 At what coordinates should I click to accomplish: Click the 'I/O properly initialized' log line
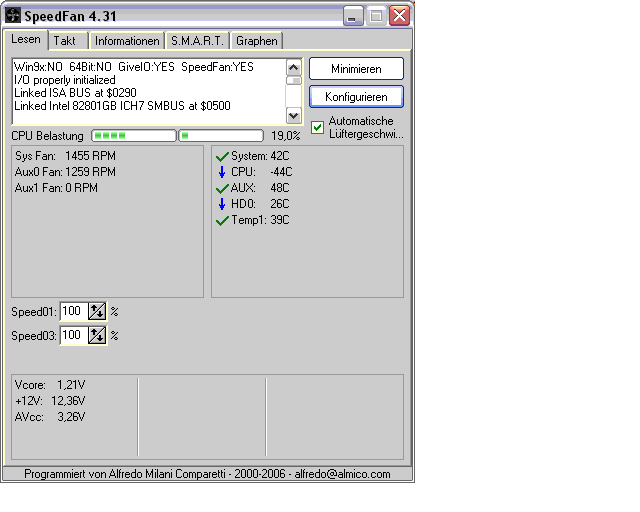tap(64, 80)
